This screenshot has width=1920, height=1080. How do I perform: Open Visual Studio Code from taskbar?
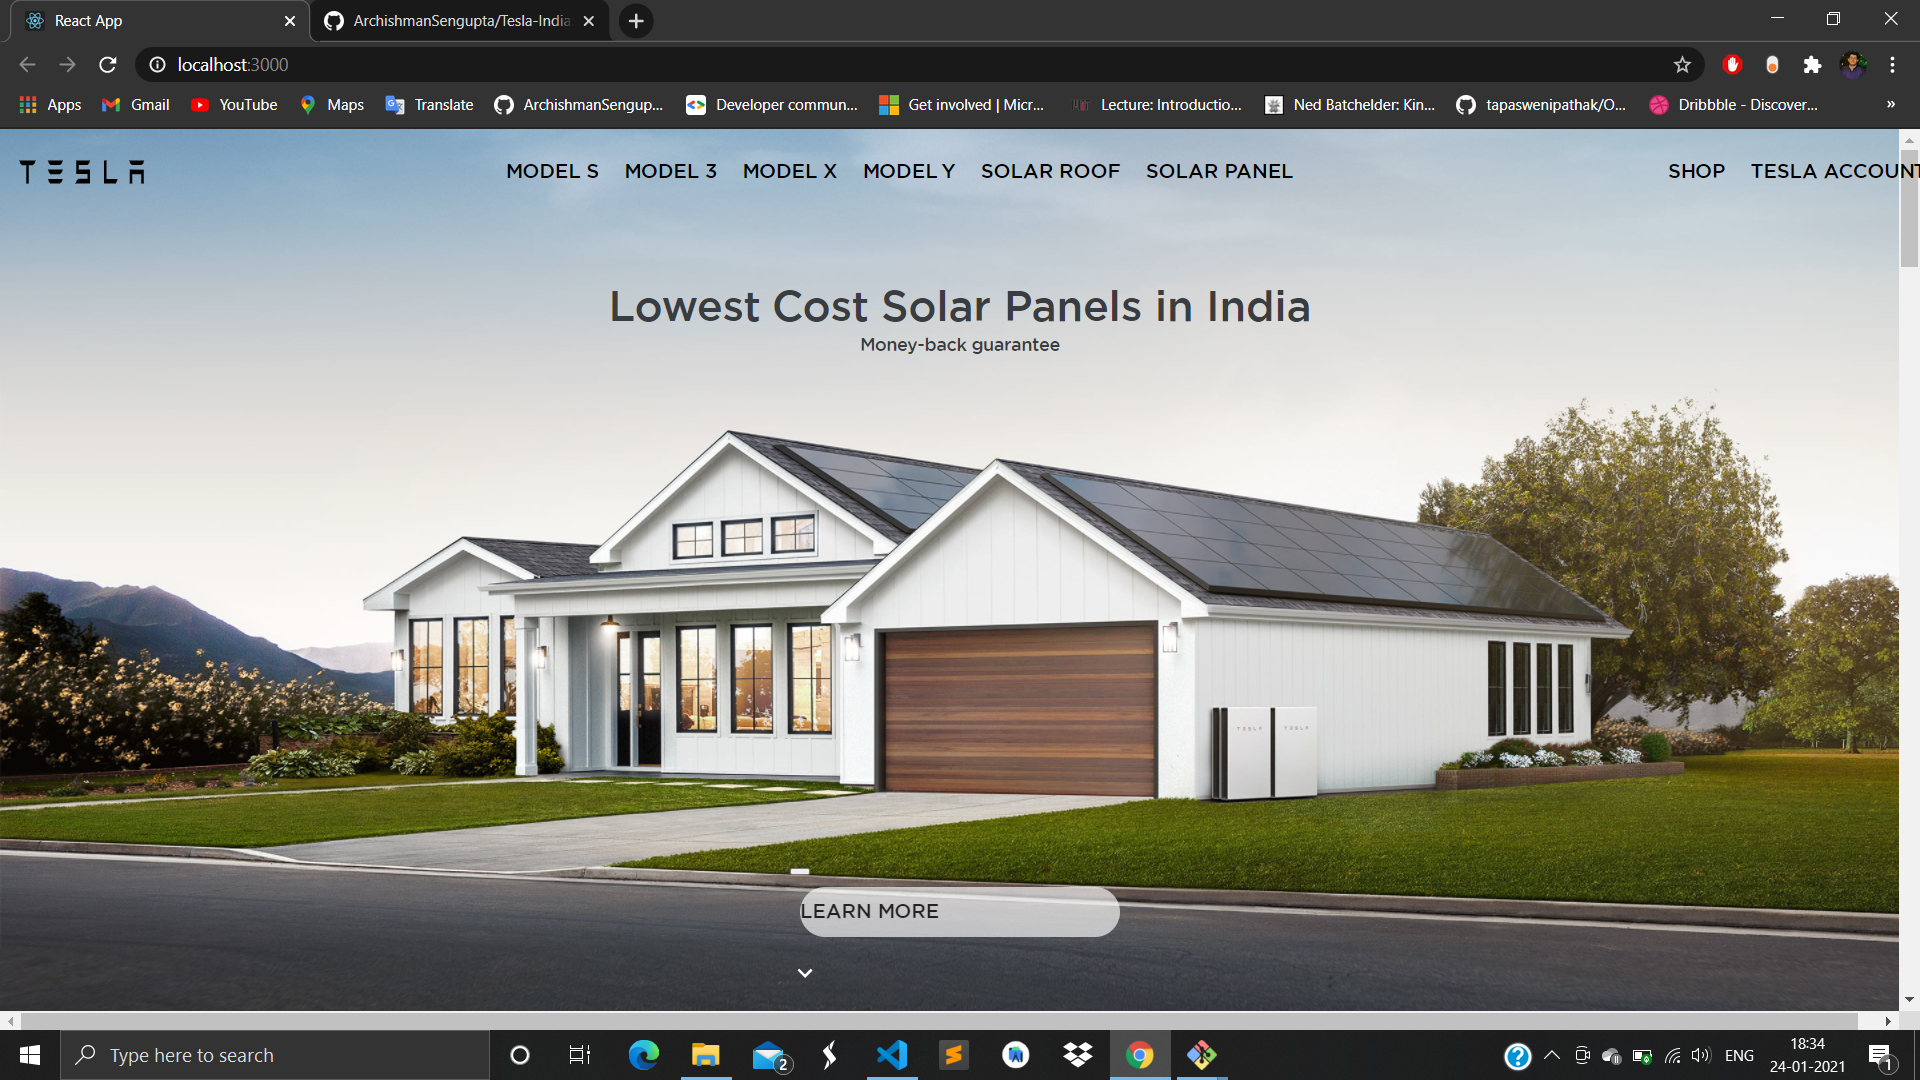[891, 1055]
